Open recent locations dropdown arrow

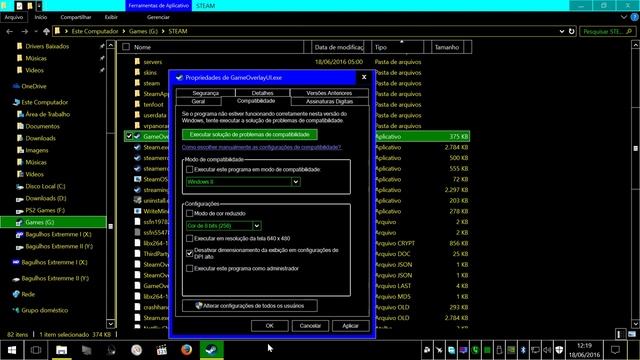(36, 31)
